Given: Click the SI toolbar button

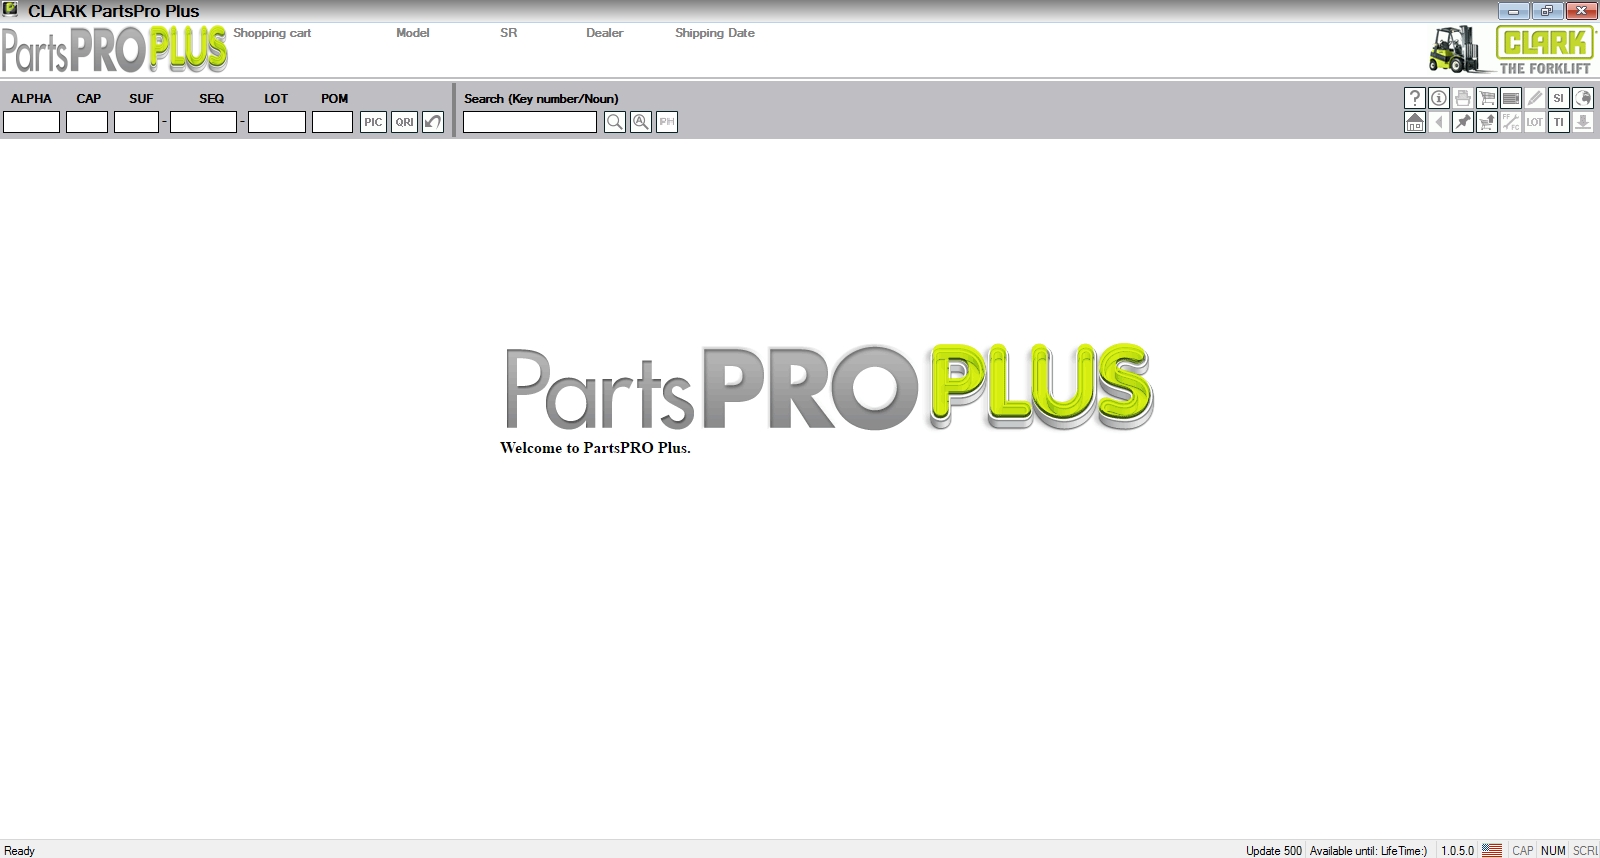Looking at the screenshot, I should [x=1559, y=98].
